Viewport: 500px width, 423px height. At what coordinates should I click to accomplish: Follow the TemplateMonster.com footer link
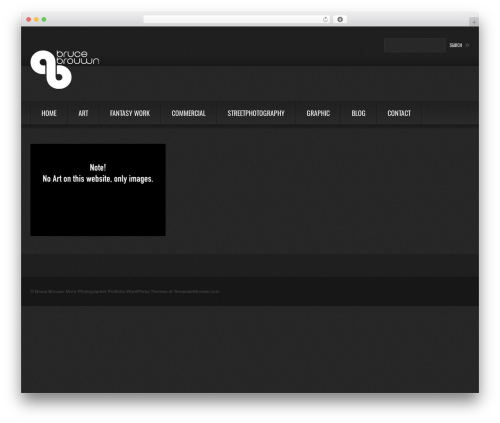[197, 291]
